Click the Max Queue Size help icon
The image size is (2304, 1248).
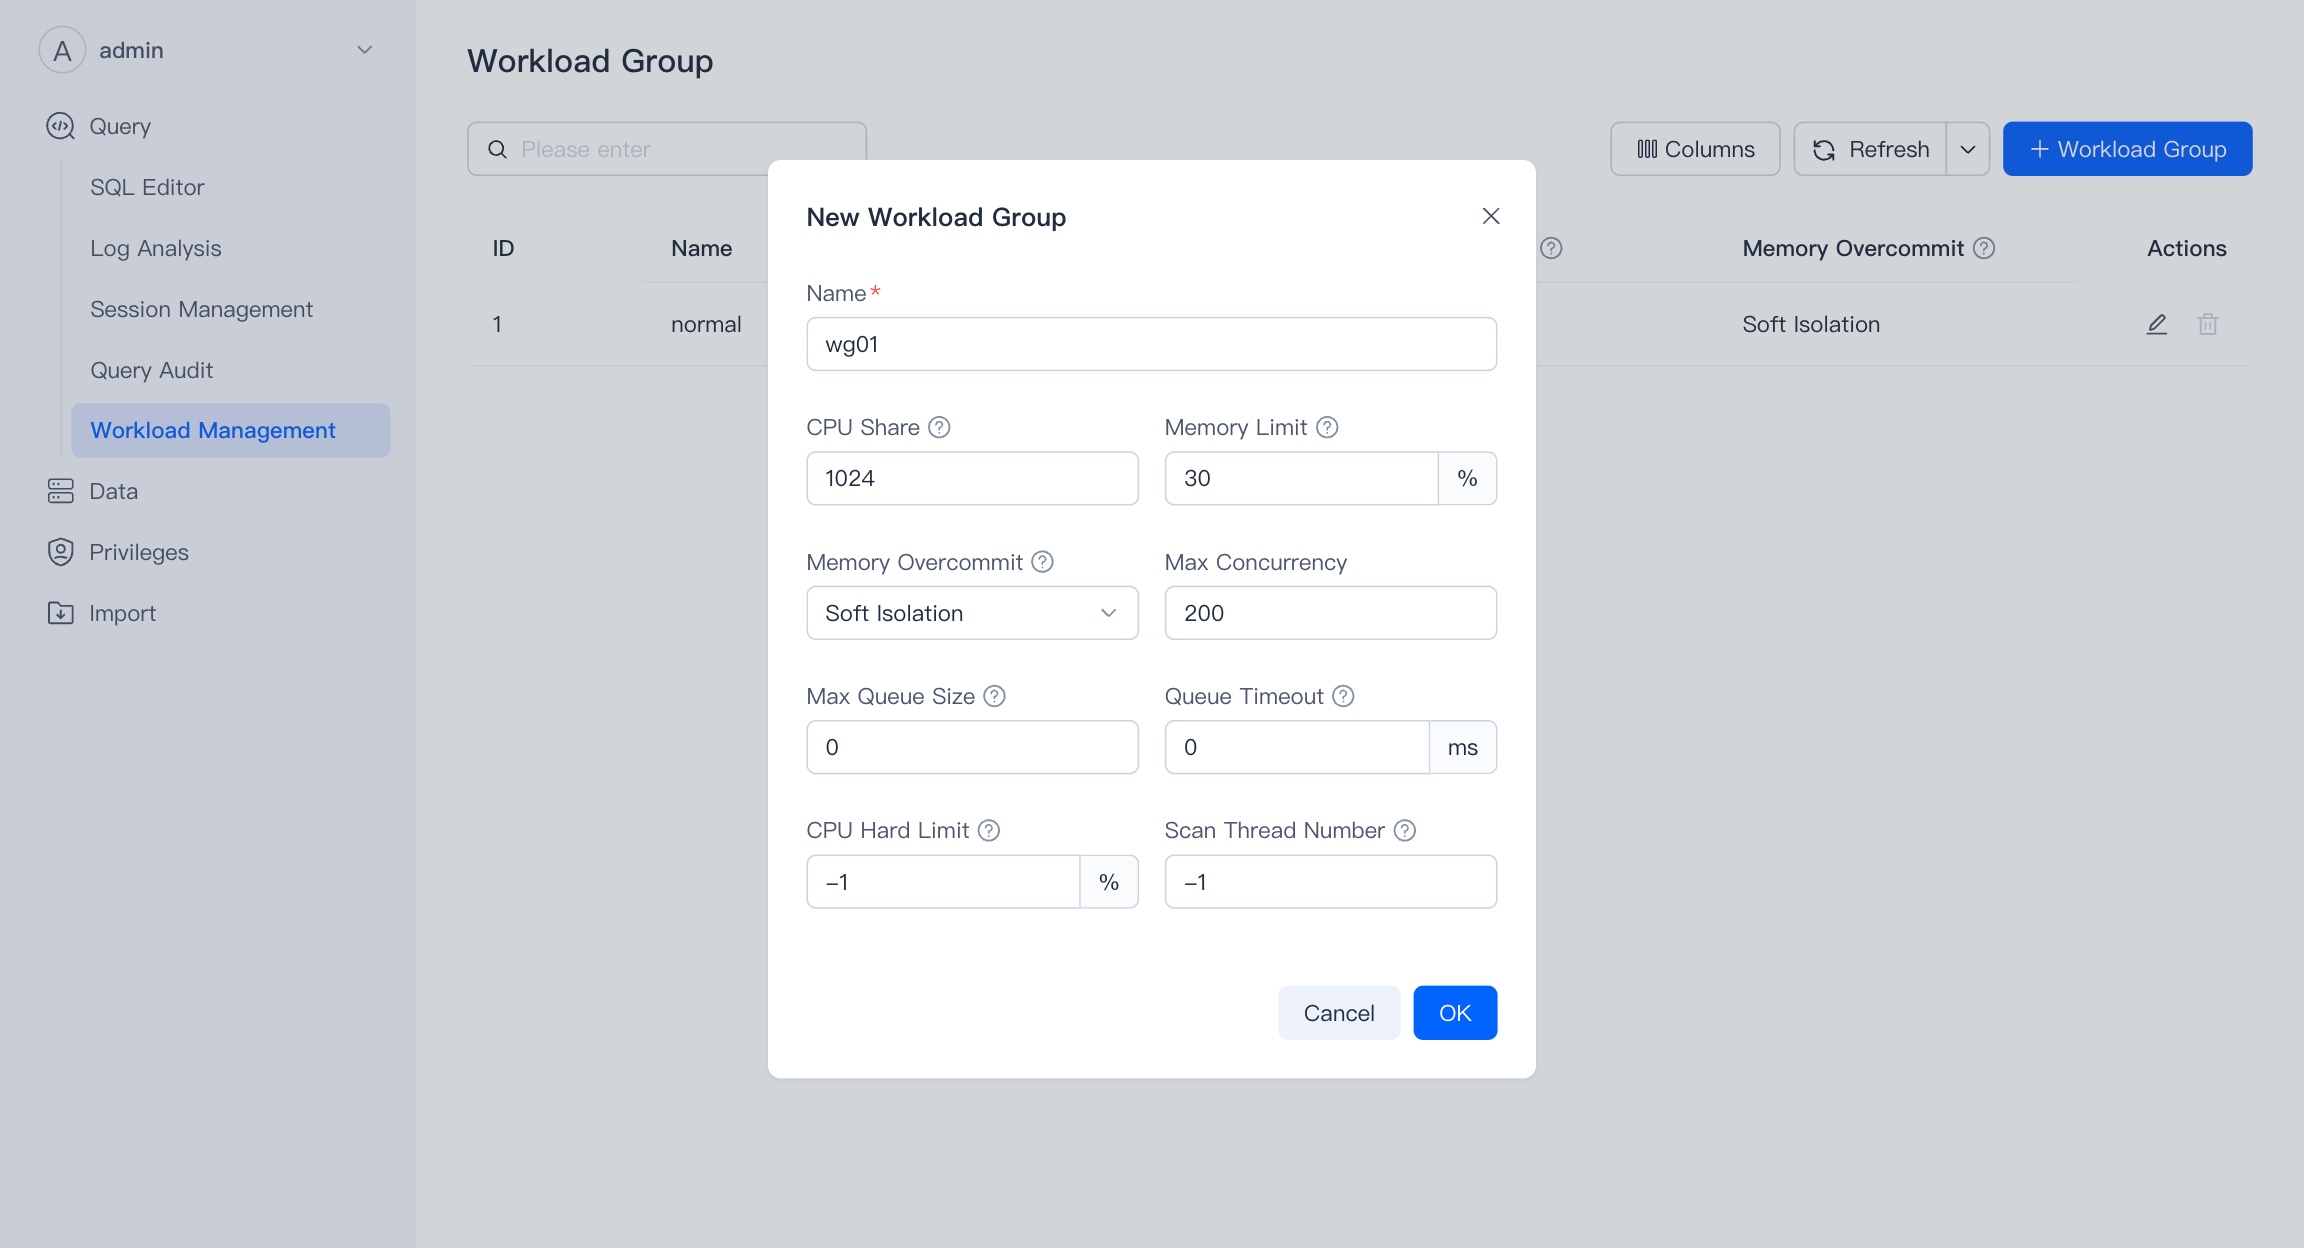(994, 696)
